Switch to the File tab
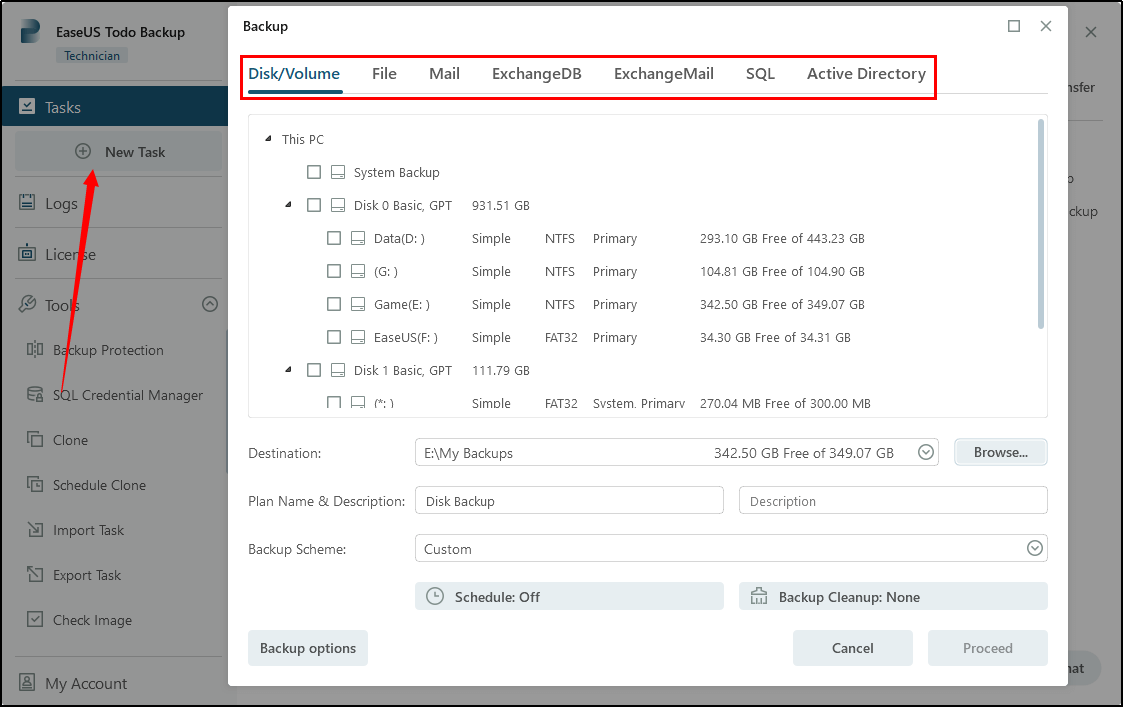 pos(384,74)
